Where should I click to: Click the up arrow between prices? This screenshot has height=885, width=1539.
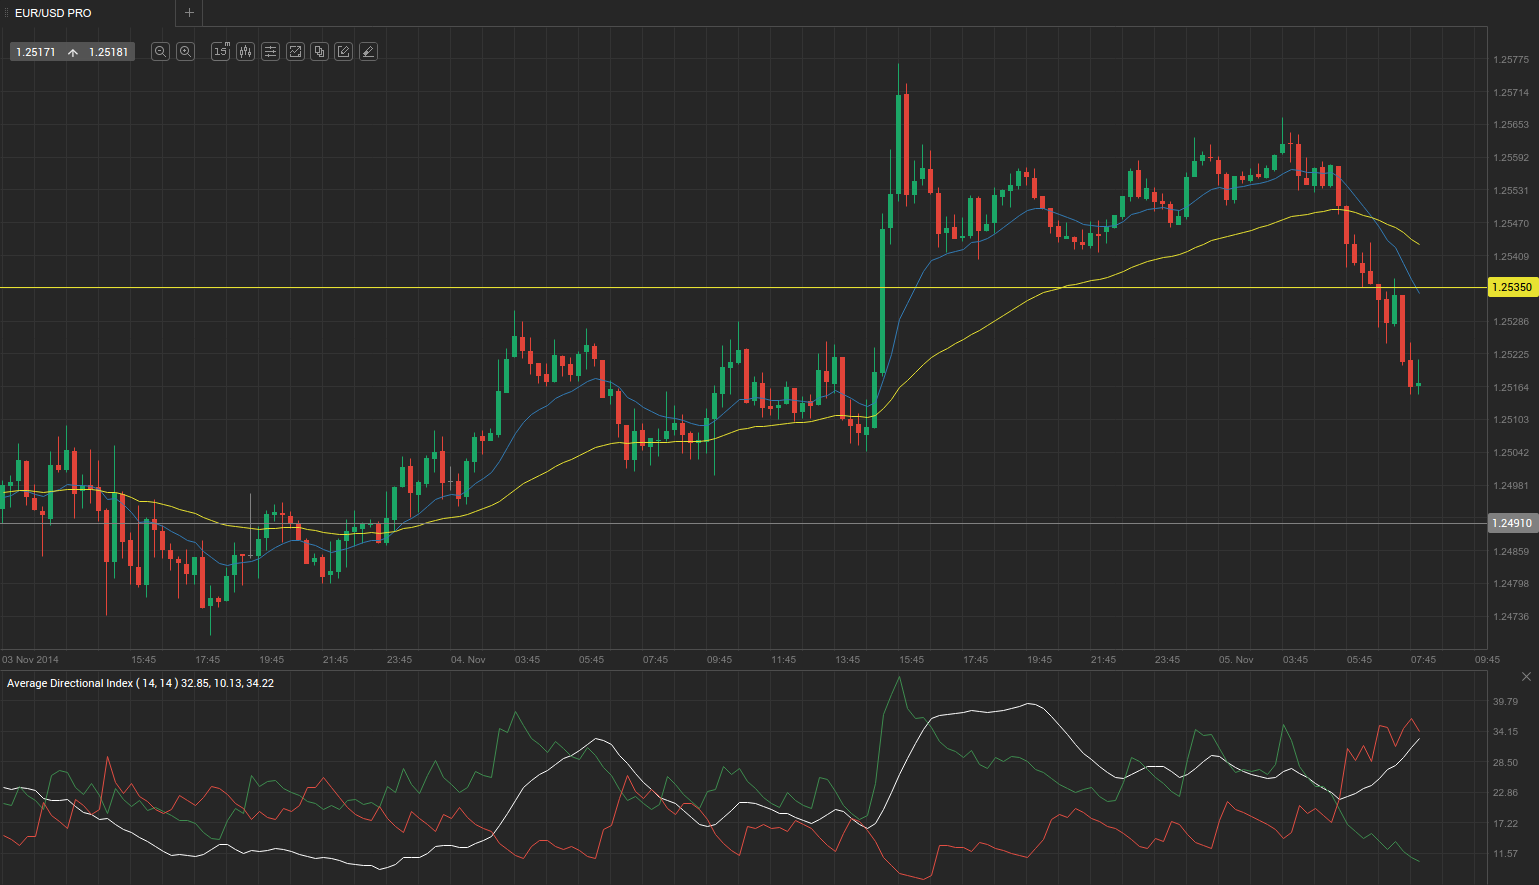tap(73, 52)
